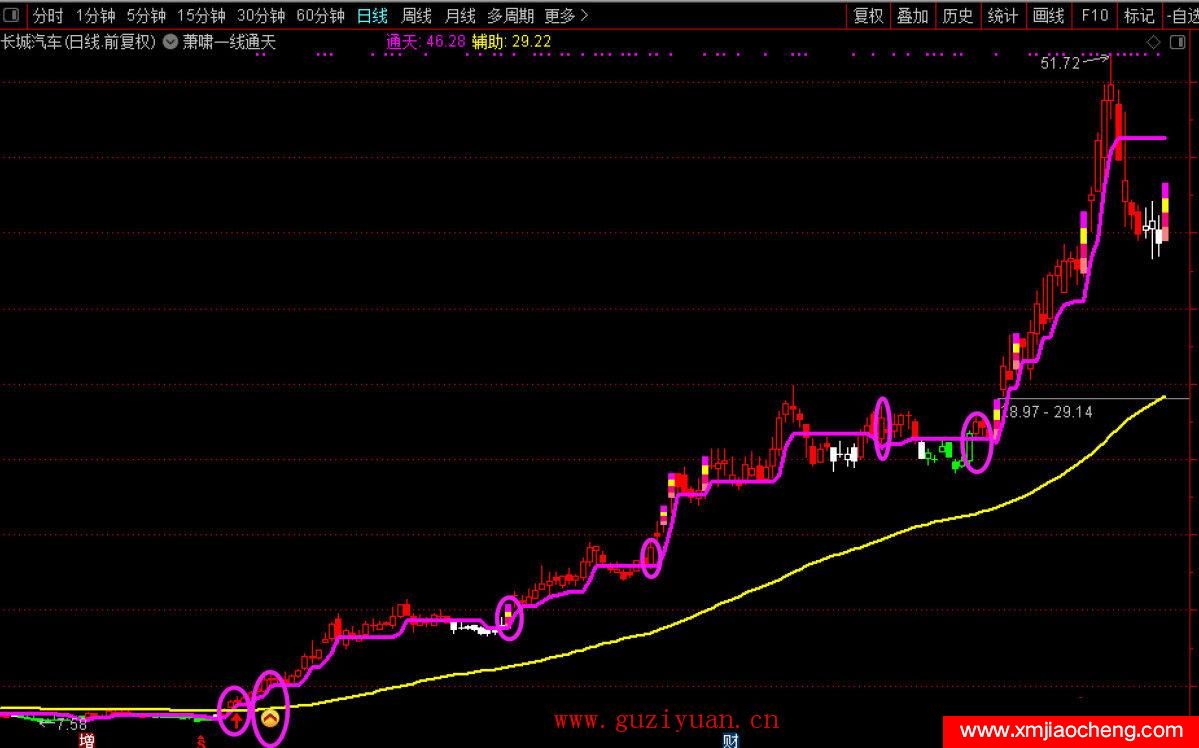The image size is (1199, 748).
Task: Click the red up-arrow buy signal icon
Action: point(235,717)
